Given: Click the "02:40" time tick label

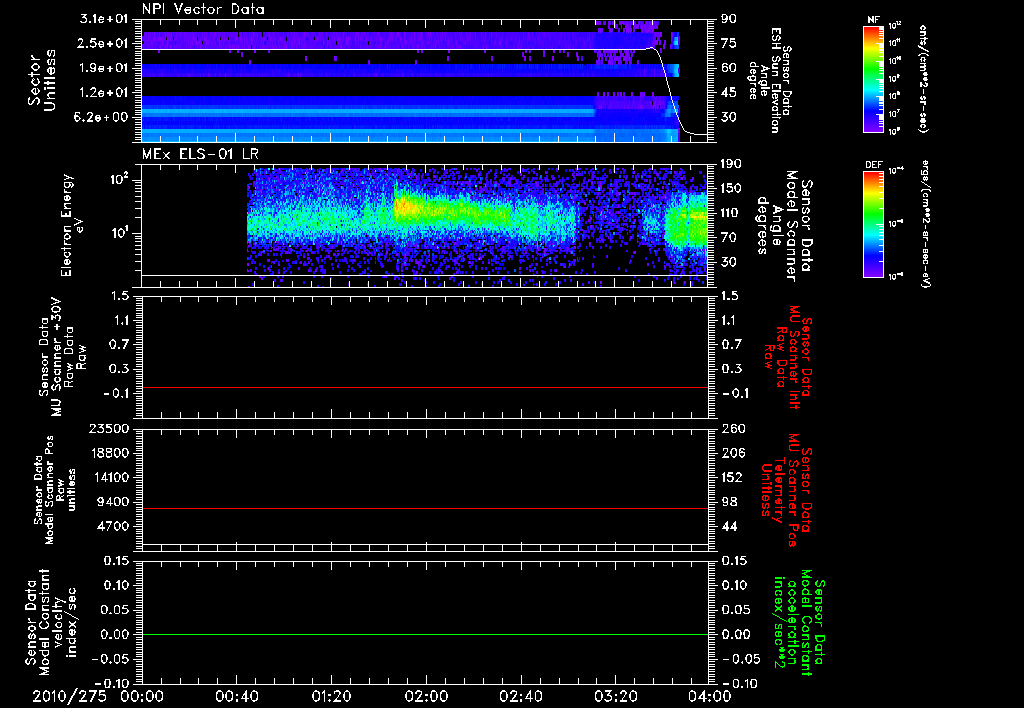Looking at the screenshot, I should point(520,696).
